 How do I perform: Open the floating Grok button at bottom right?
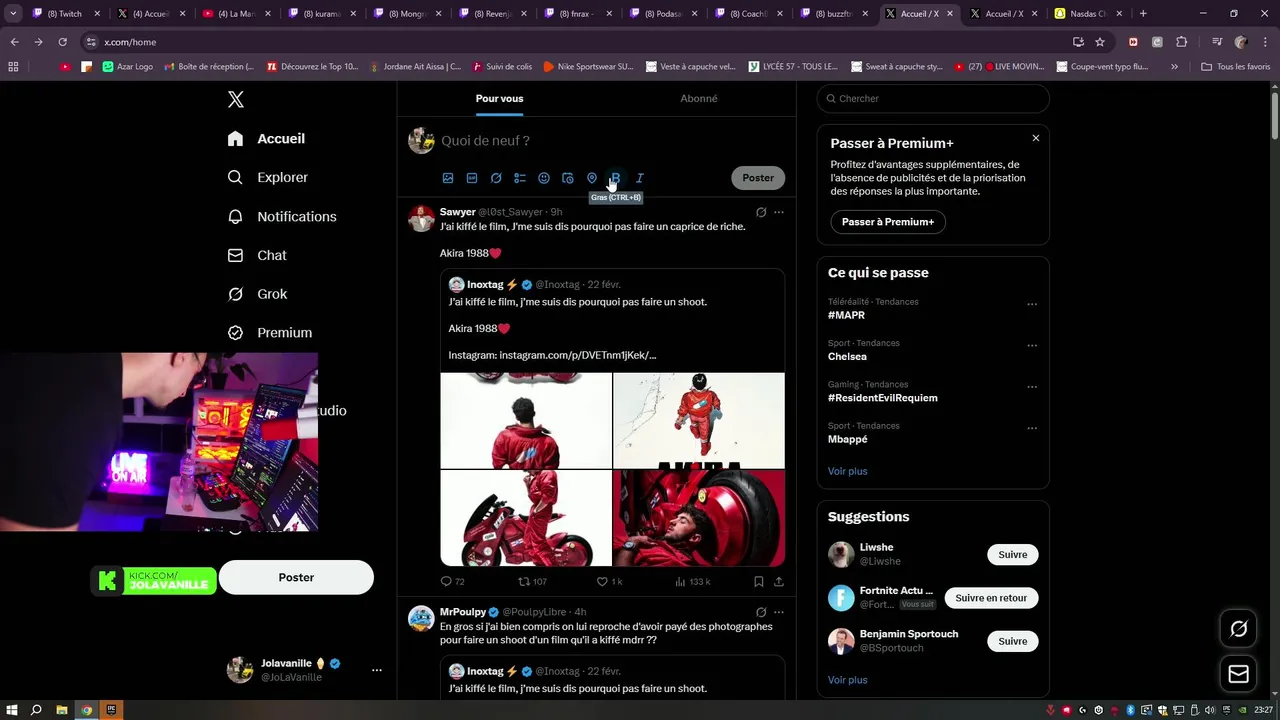(x=1238, y=629)
